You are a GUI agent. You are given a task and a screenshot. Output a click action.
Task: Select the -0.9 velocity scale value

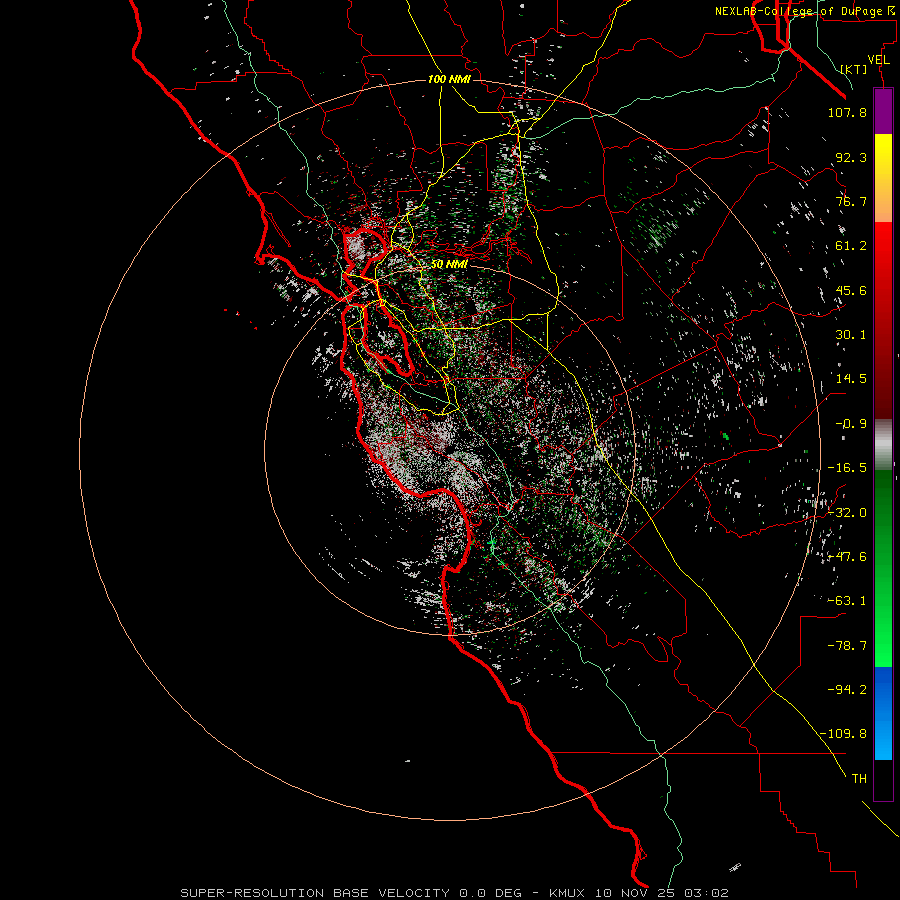pyautogui.click(x=851, y=424)
